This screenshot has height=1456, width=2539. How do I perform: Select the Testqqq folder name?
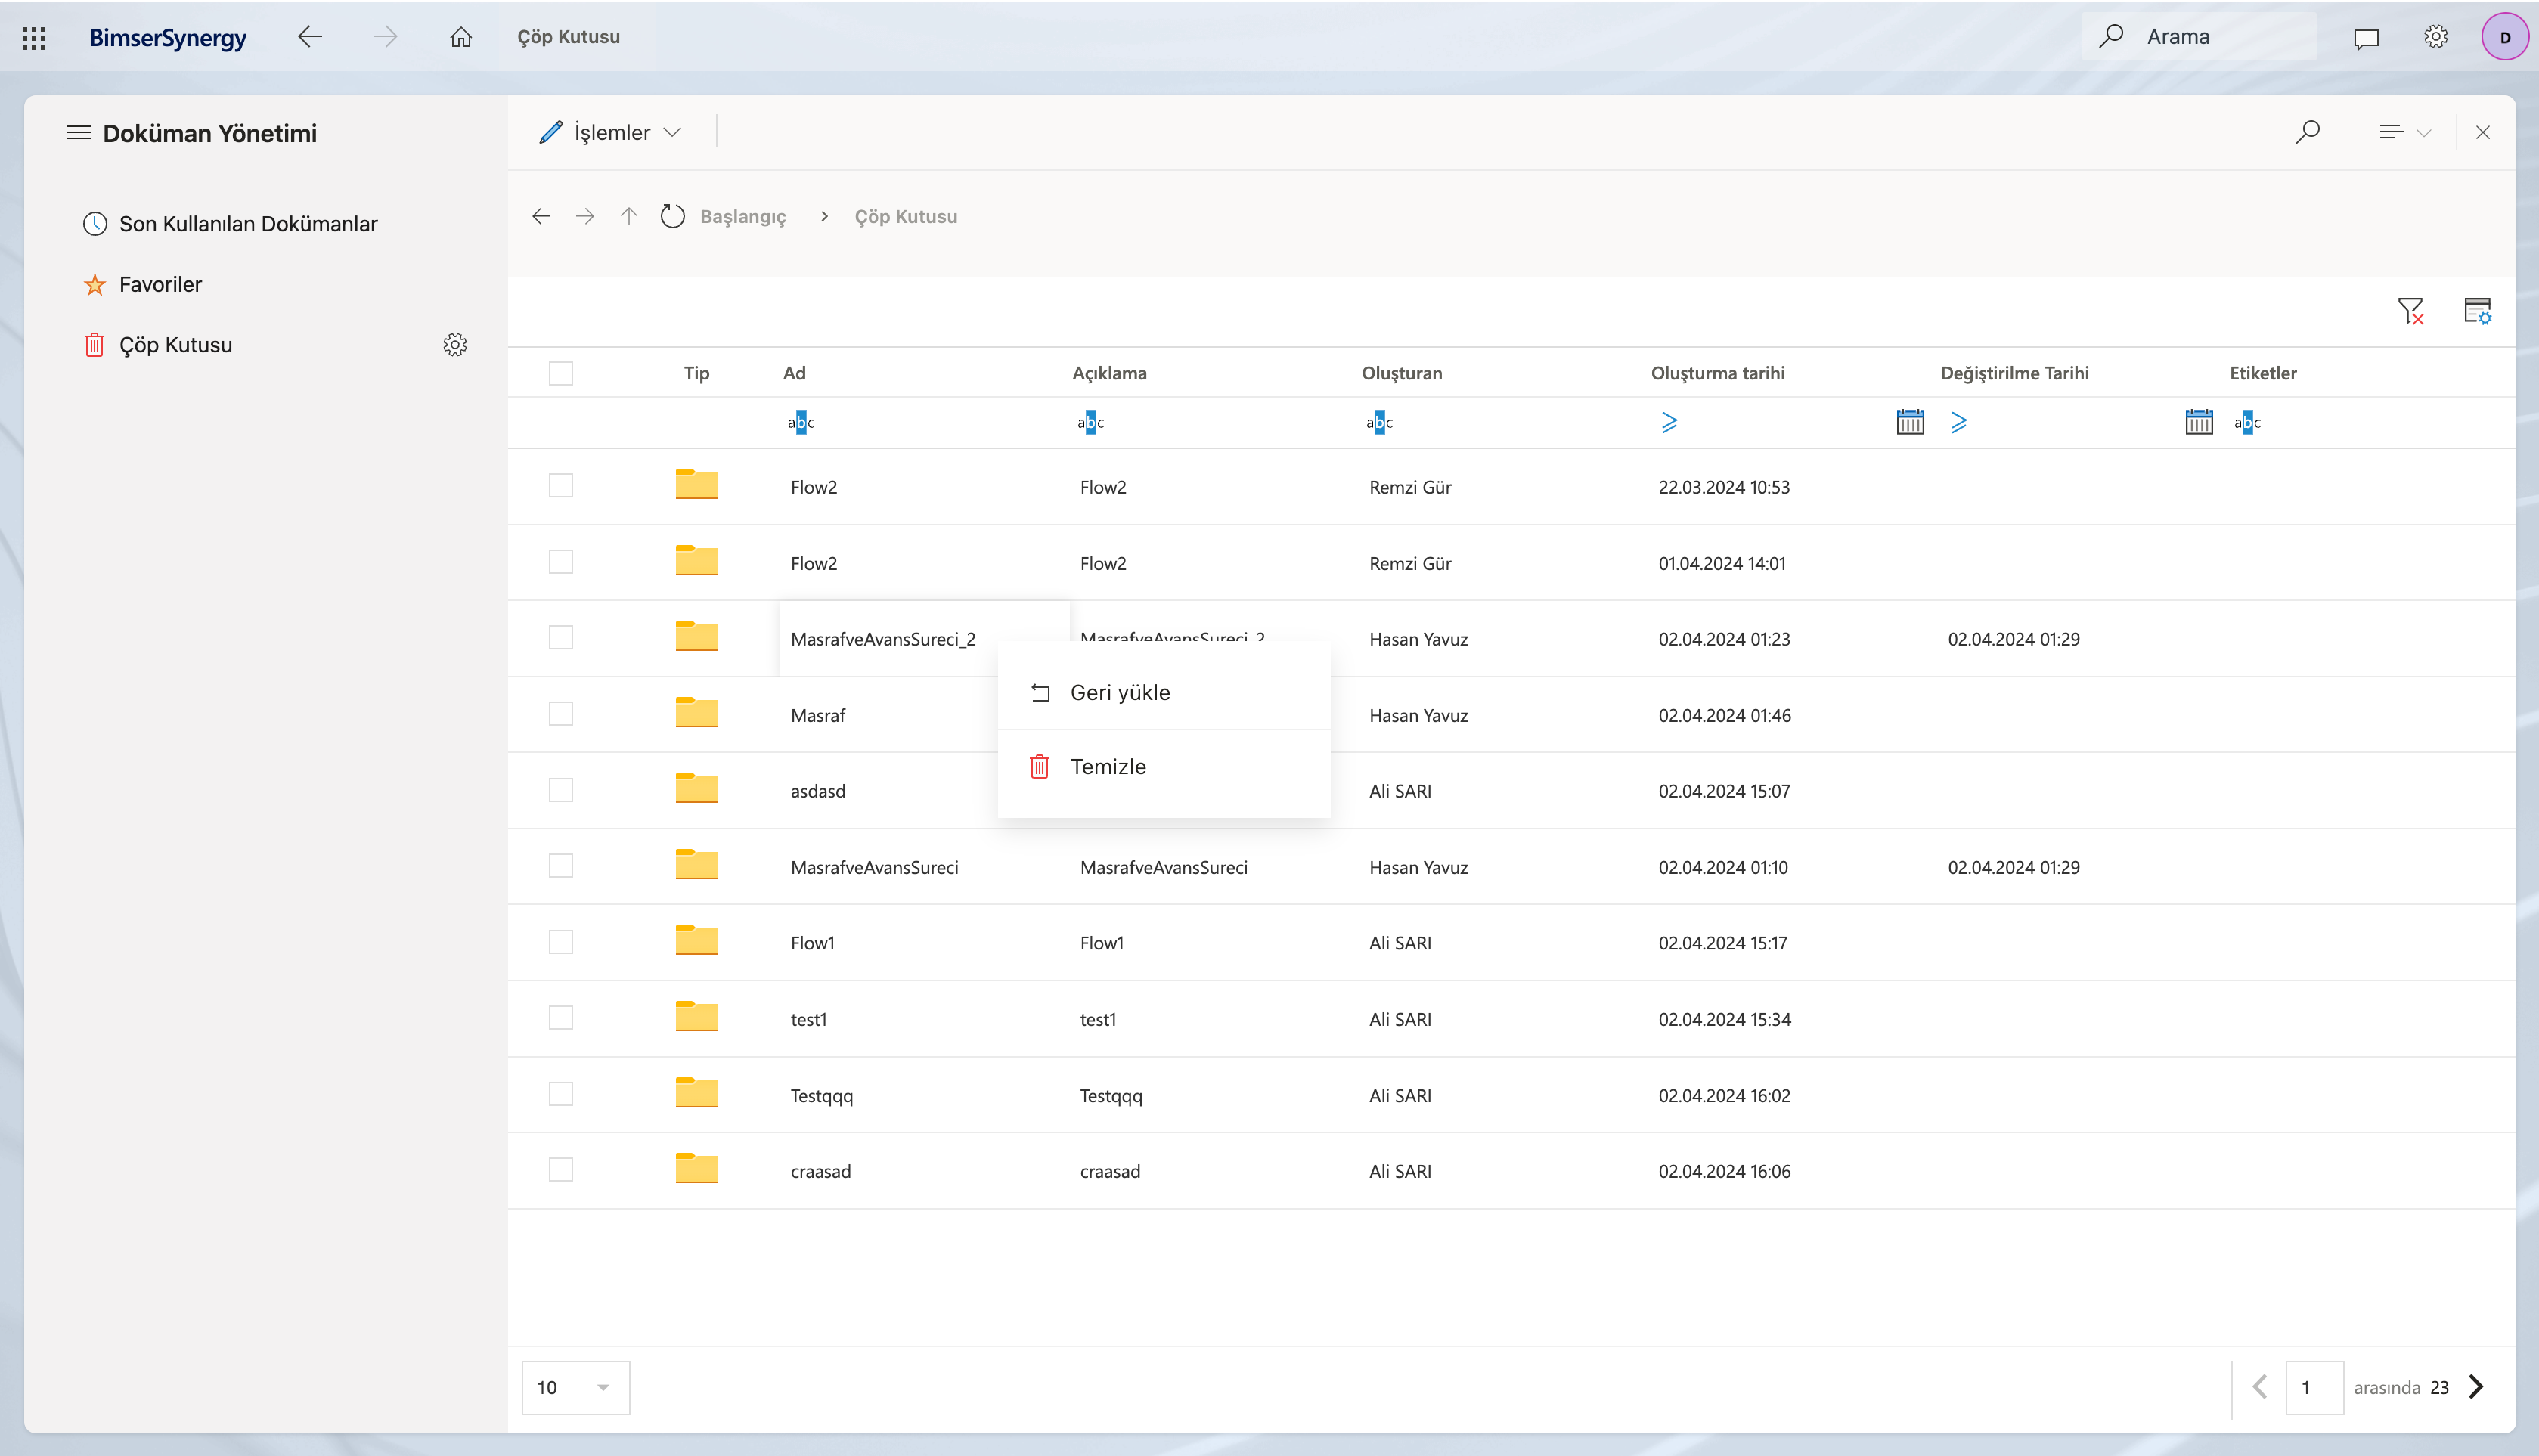[821, 1095]
